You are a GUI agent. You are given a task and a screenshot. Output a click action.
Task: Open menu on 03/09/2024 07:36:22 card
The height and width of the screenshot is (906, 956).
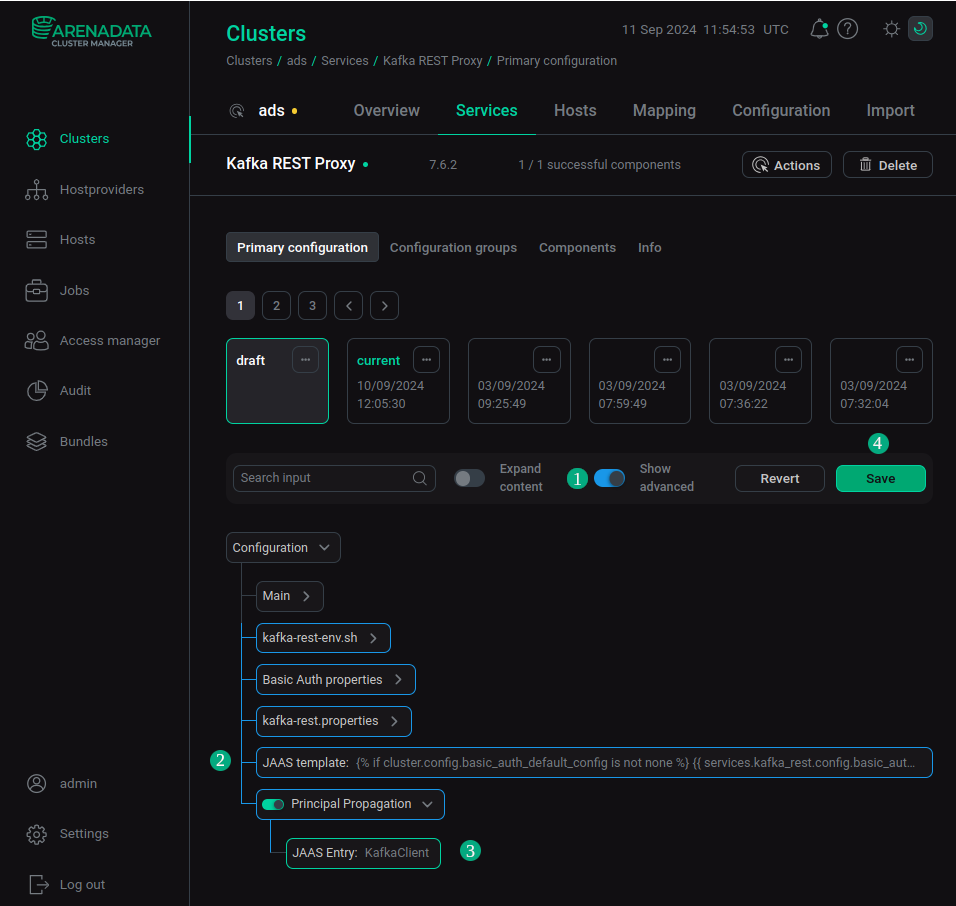coord(788,360)
